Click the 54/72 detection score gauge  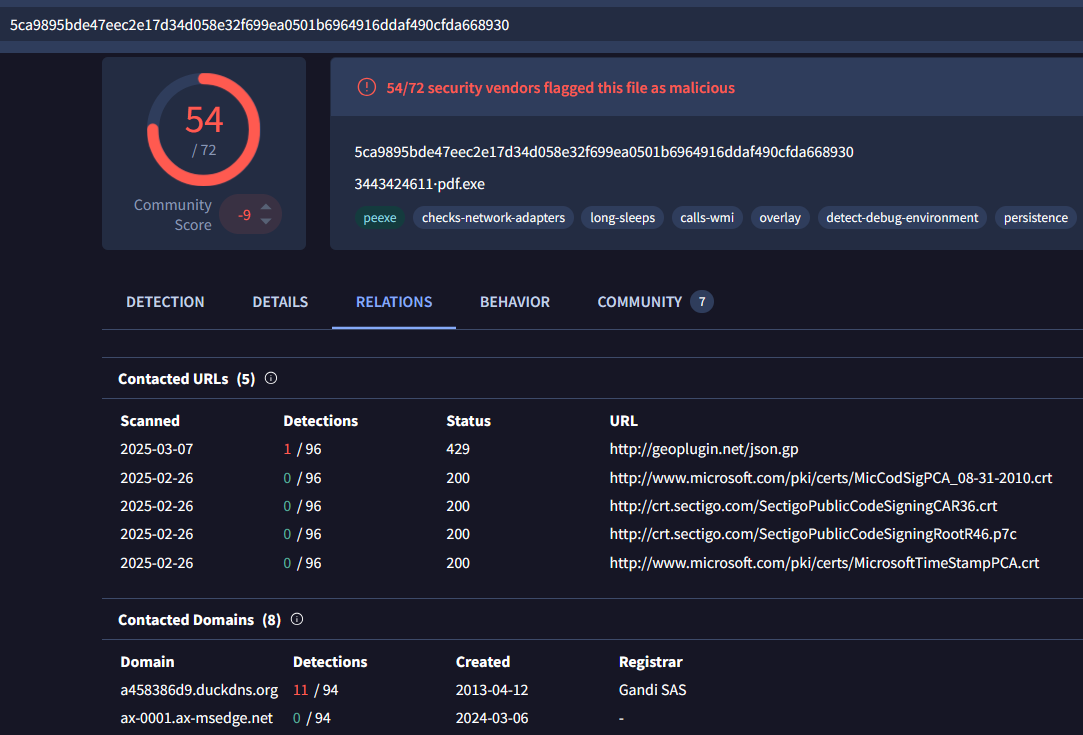(x=204, y=127)
